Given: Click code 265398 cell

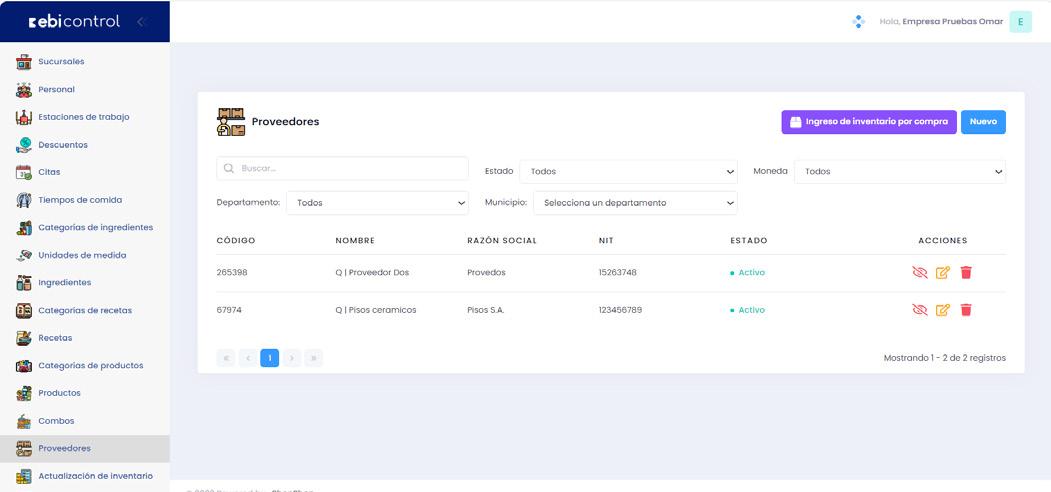Looking at the screenshot, I should 232,273.
